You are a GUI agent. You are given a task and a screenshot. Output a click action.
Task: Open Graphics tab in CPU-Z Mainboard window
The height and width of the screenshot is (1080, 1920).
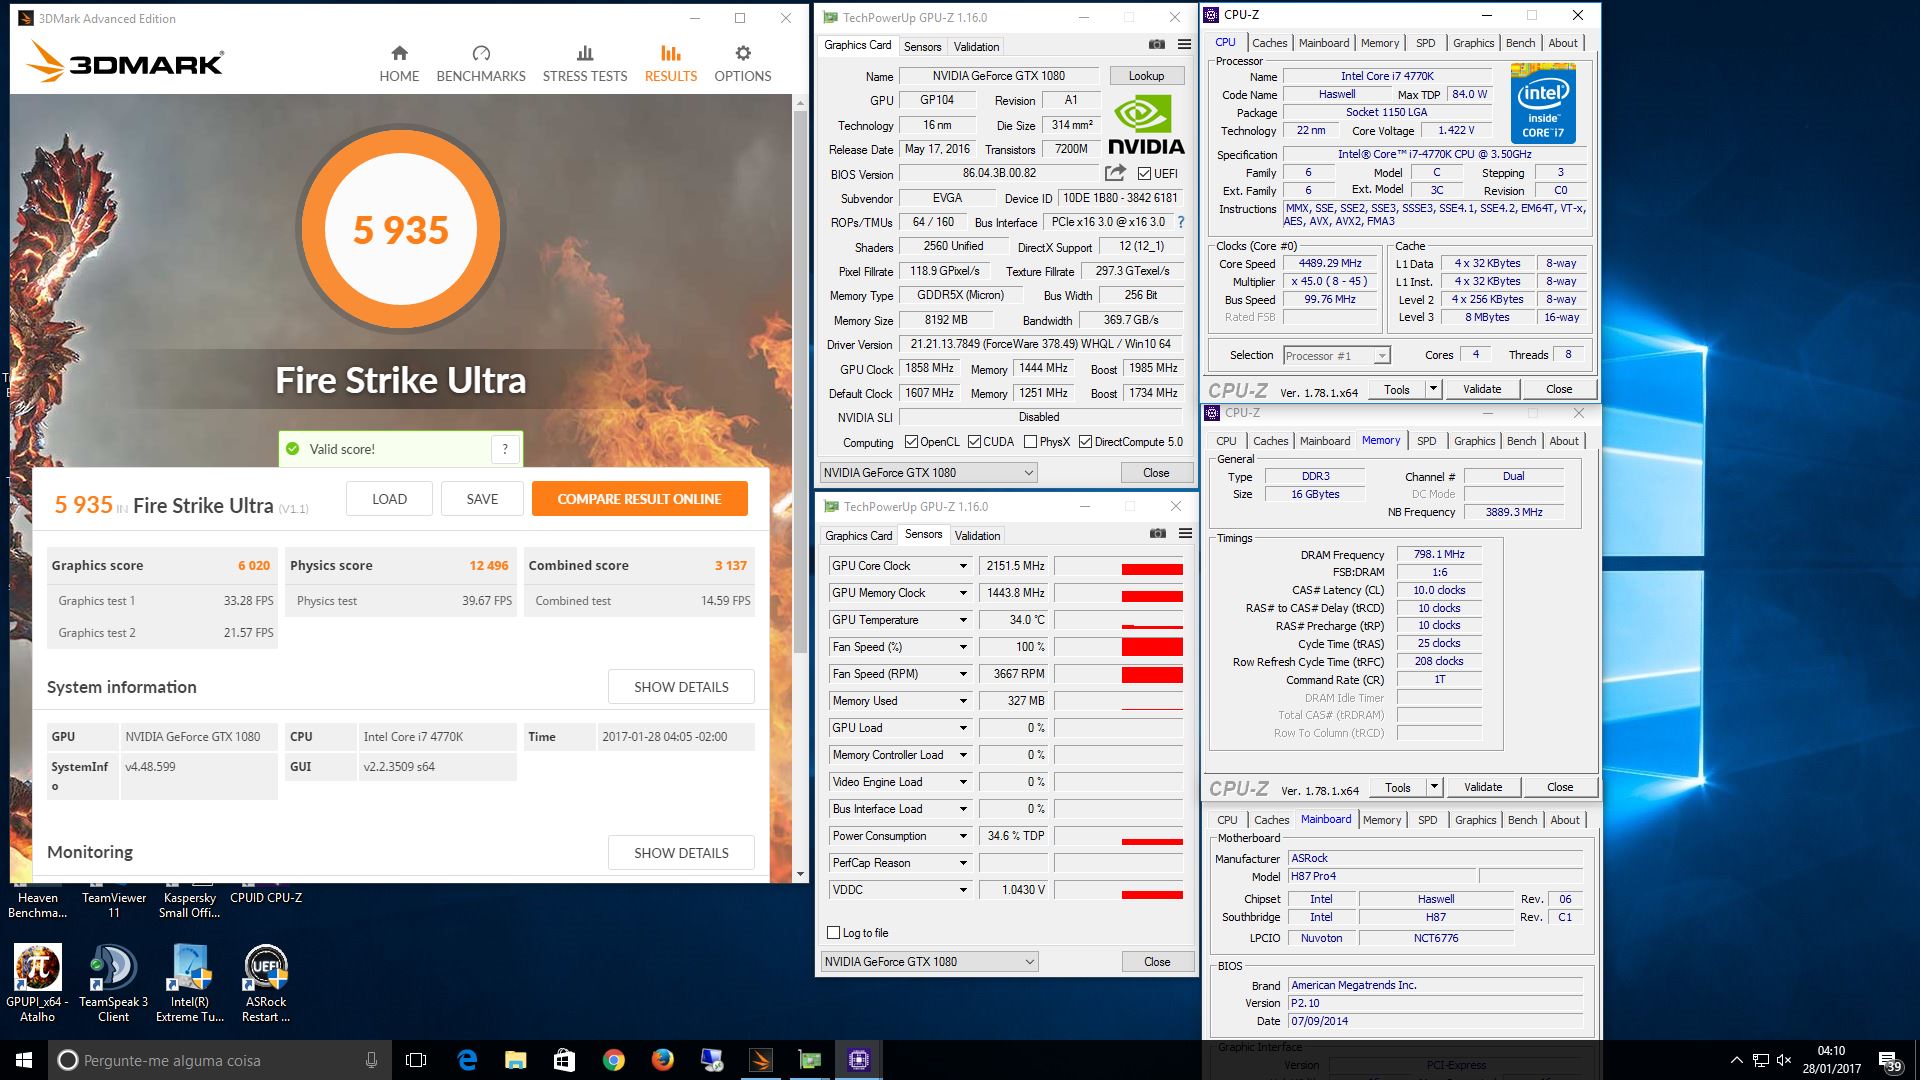pos(1475,820)
